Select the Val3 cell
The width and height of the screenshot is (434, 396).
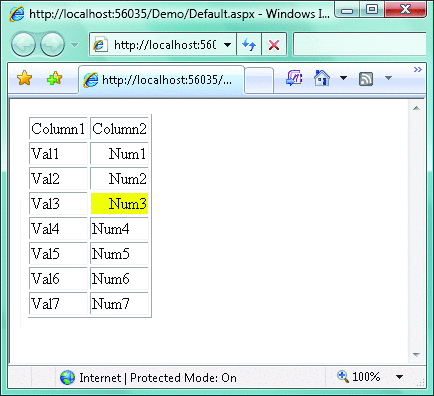58,203
